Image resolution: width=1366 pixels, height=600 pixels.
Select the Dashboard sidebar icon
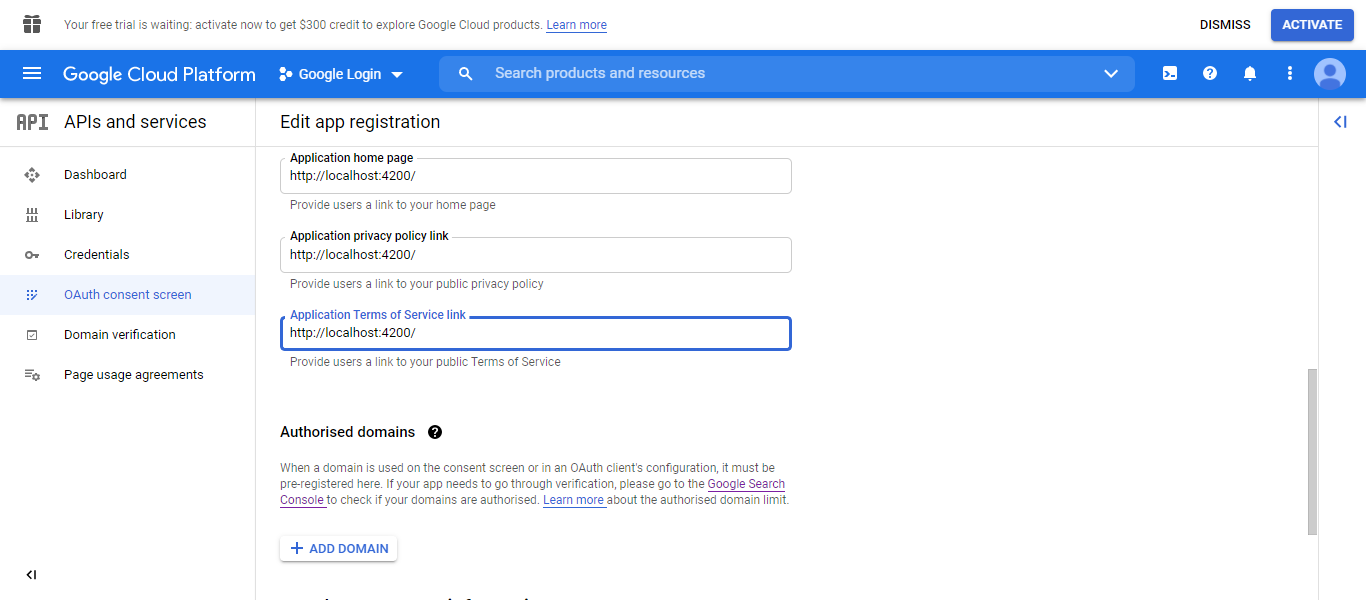click(32, 174)
